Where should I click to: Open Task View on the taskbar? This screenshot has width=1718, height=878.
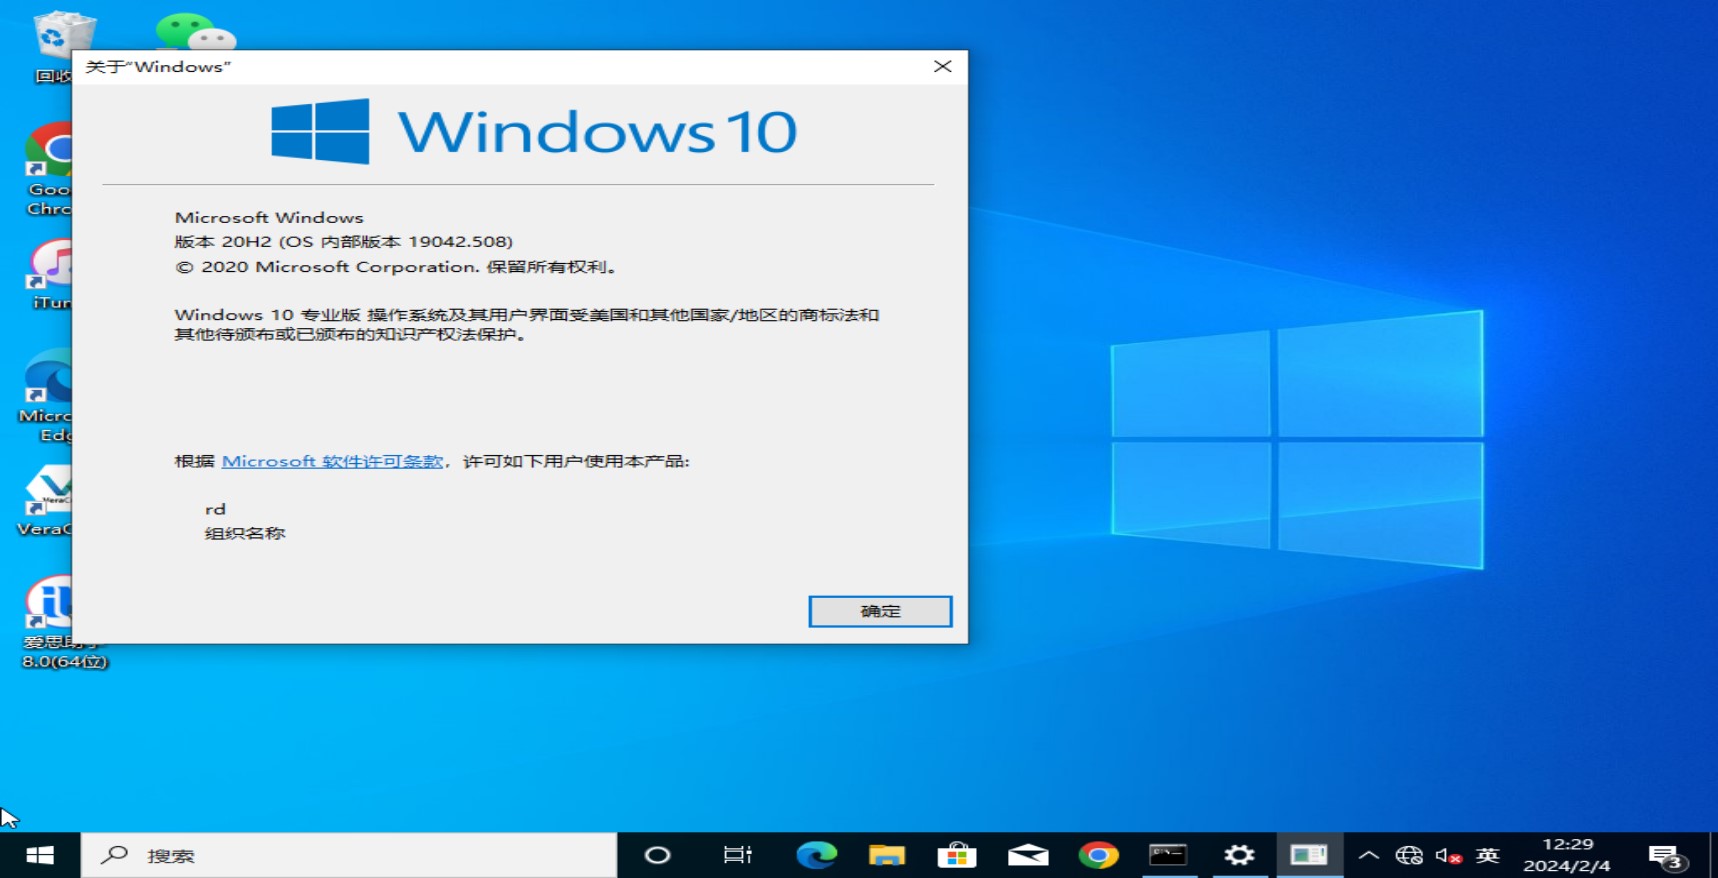[738, 855]
